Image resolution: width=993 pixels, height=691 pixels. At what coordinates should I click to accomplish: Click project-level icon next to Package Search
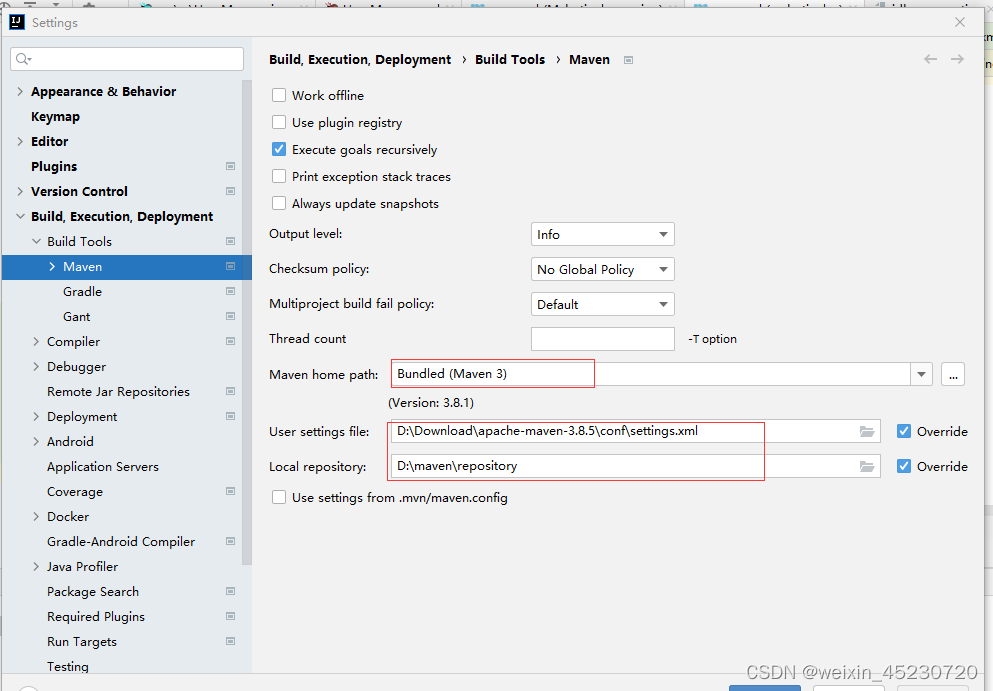click(231, 592)
